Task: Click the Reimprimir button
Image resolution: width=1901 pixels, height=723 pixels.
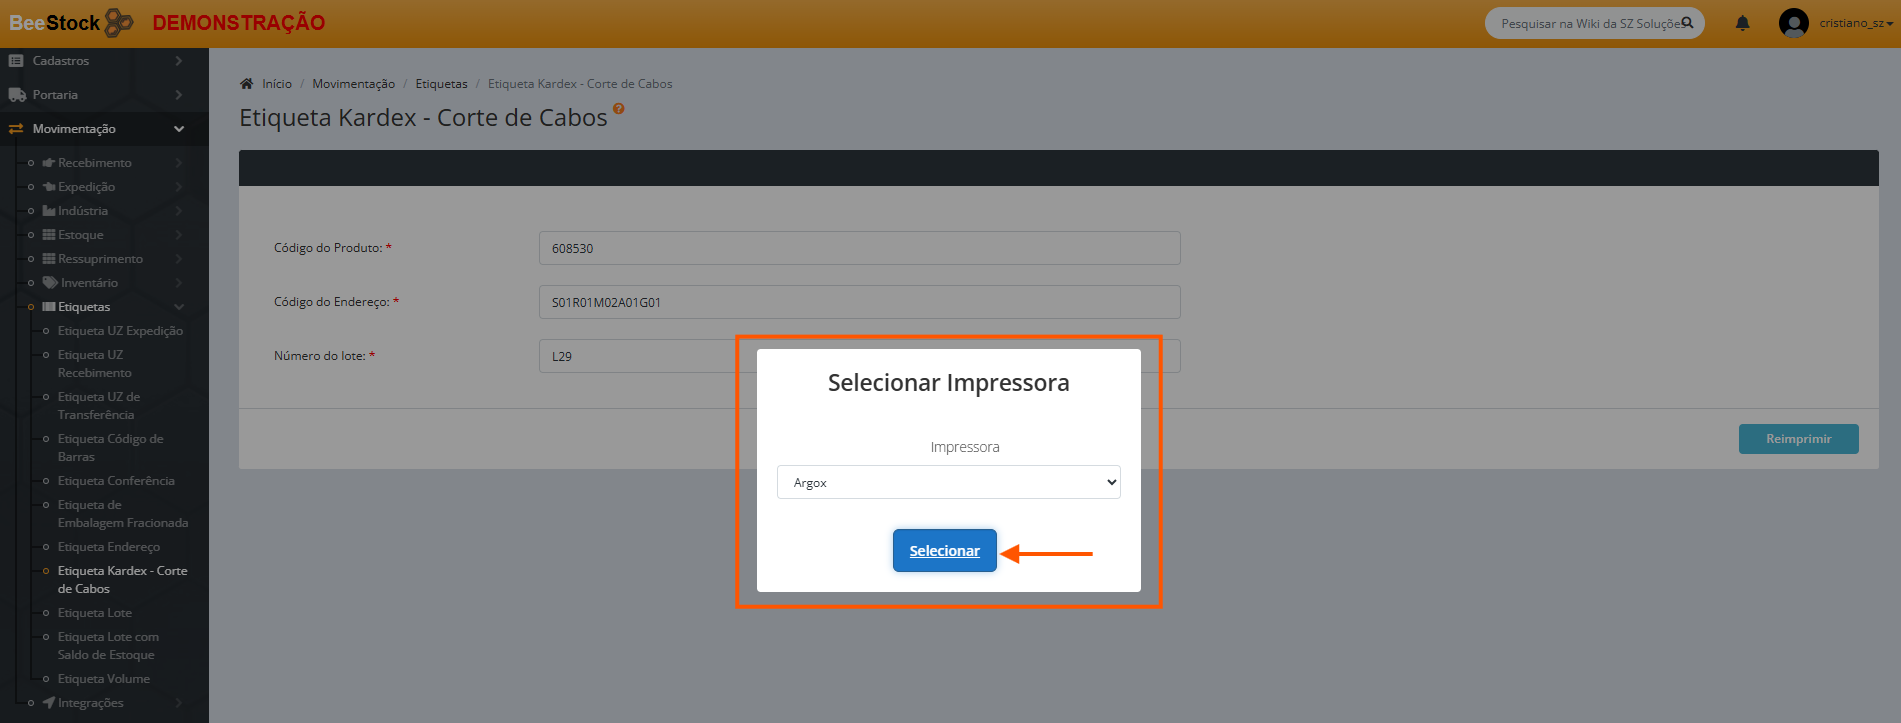Action: tap(1798, 439)
